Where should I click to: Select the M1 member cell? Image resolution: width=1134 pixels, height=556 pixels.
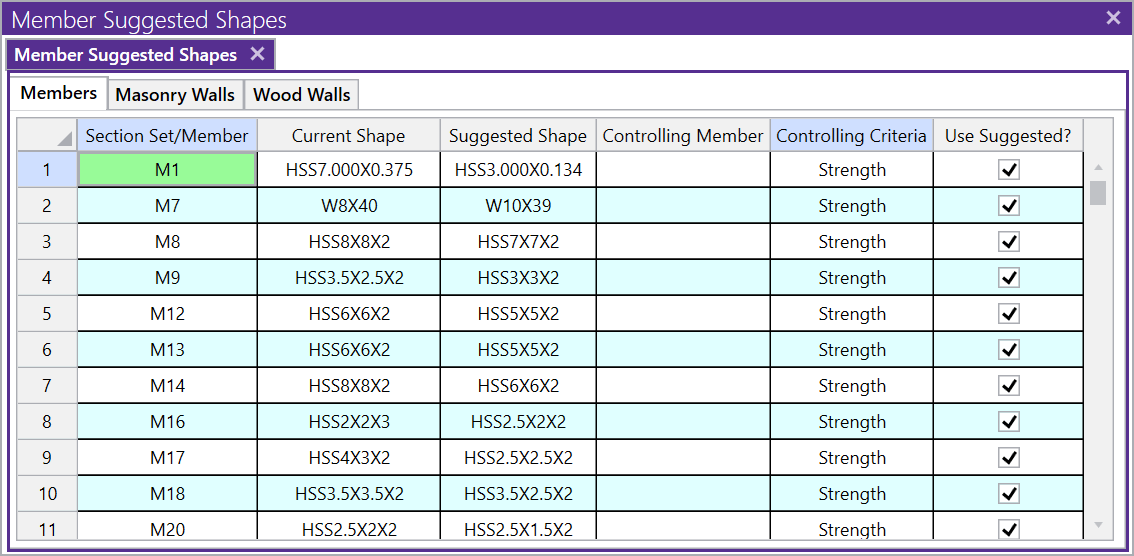[x=167, y=170]
